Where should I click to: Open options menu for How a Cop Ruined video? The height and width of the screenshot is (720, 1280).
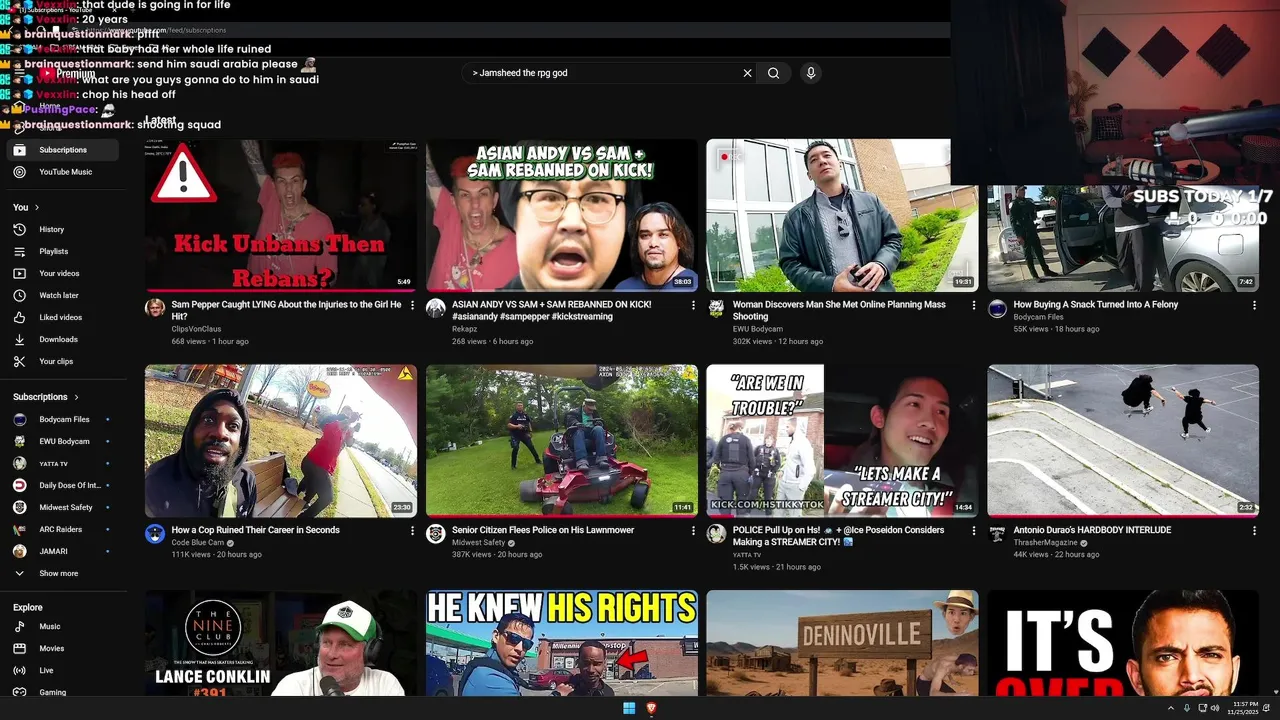[412, 531]
